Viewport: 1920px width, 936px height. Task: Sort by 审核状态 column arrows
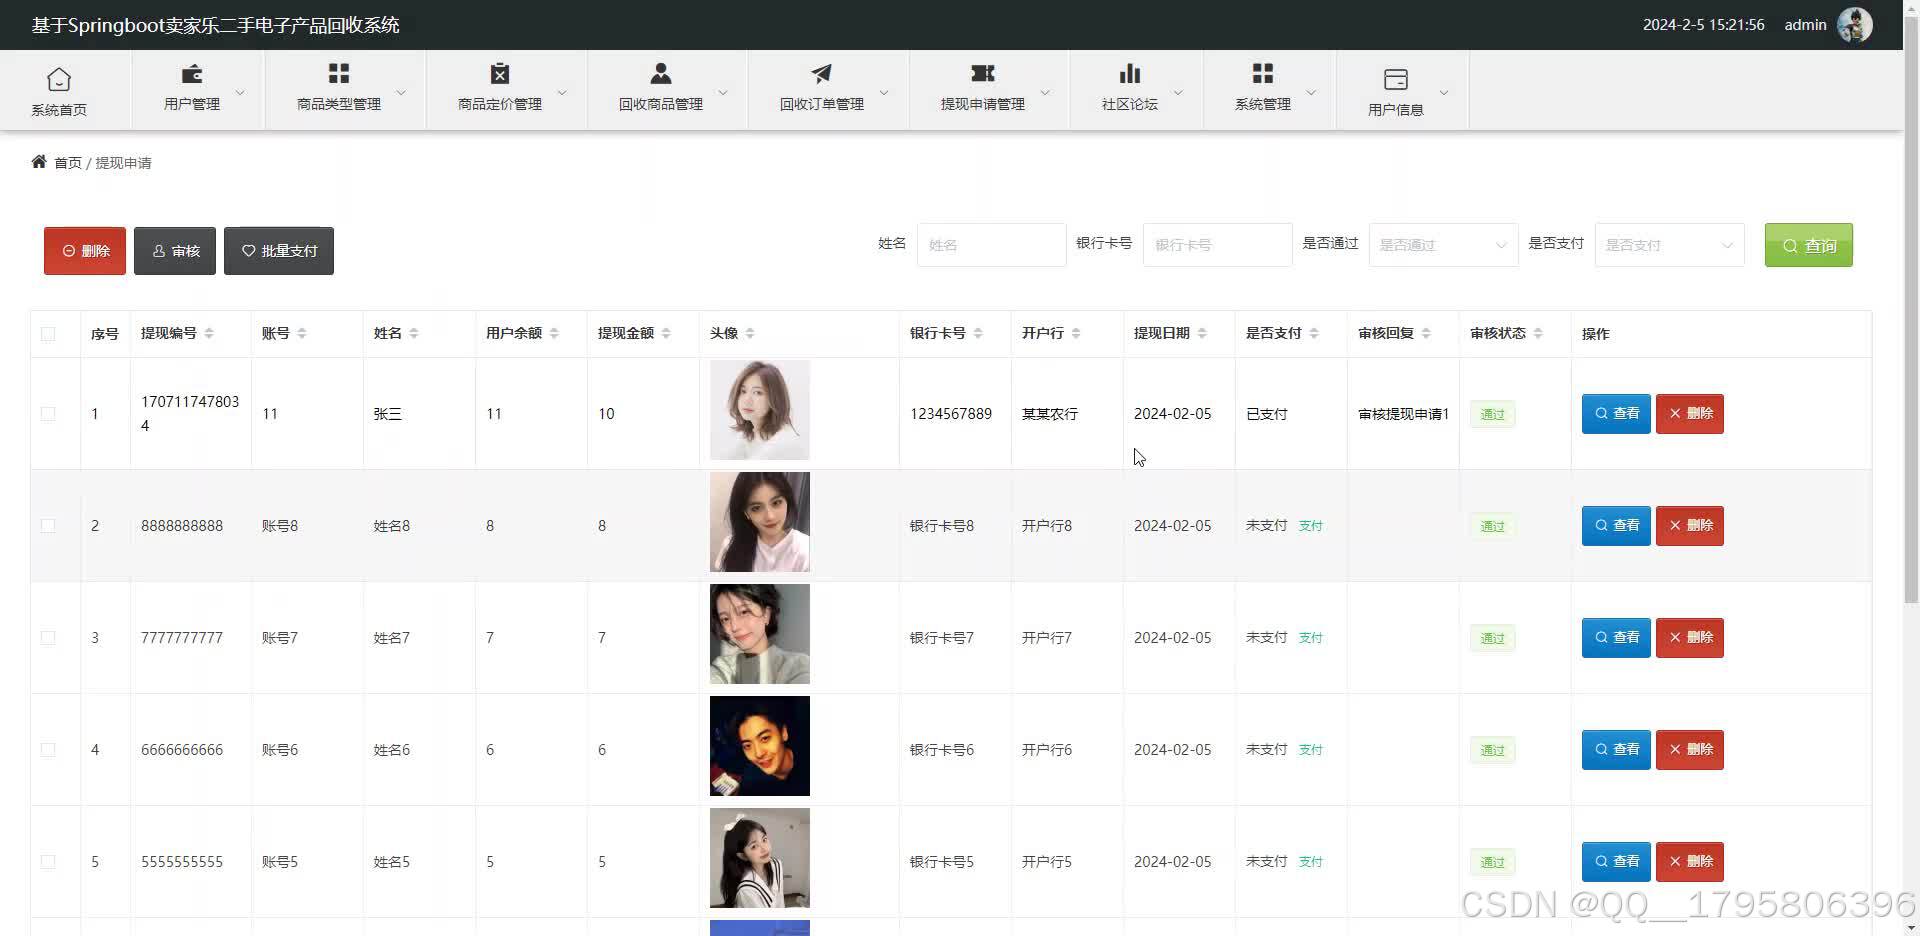pos(1538,333)
